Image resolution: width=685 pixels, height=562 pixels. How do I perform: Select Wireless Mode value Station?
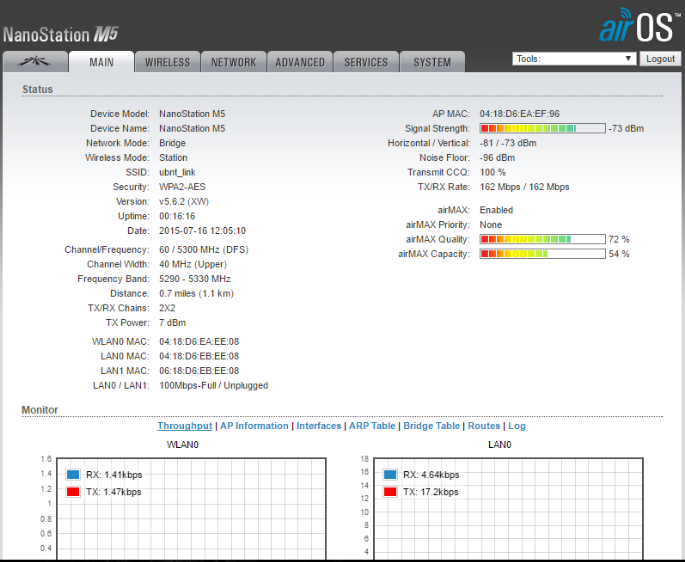coord(173,157)
